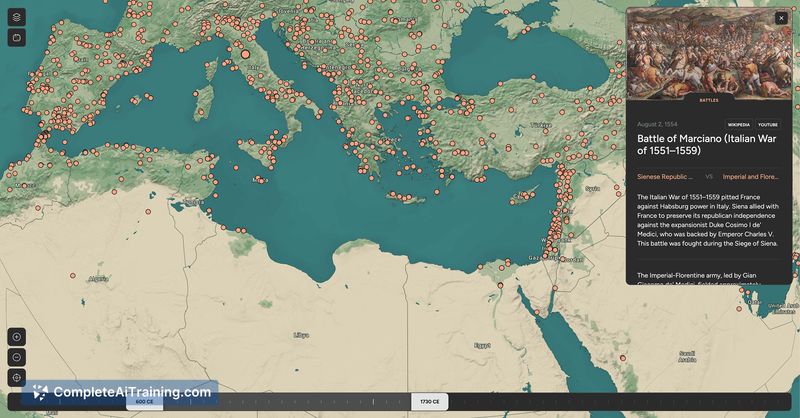Click the square icon below layers button
The image size is (800, 418).
pos(16,38)
